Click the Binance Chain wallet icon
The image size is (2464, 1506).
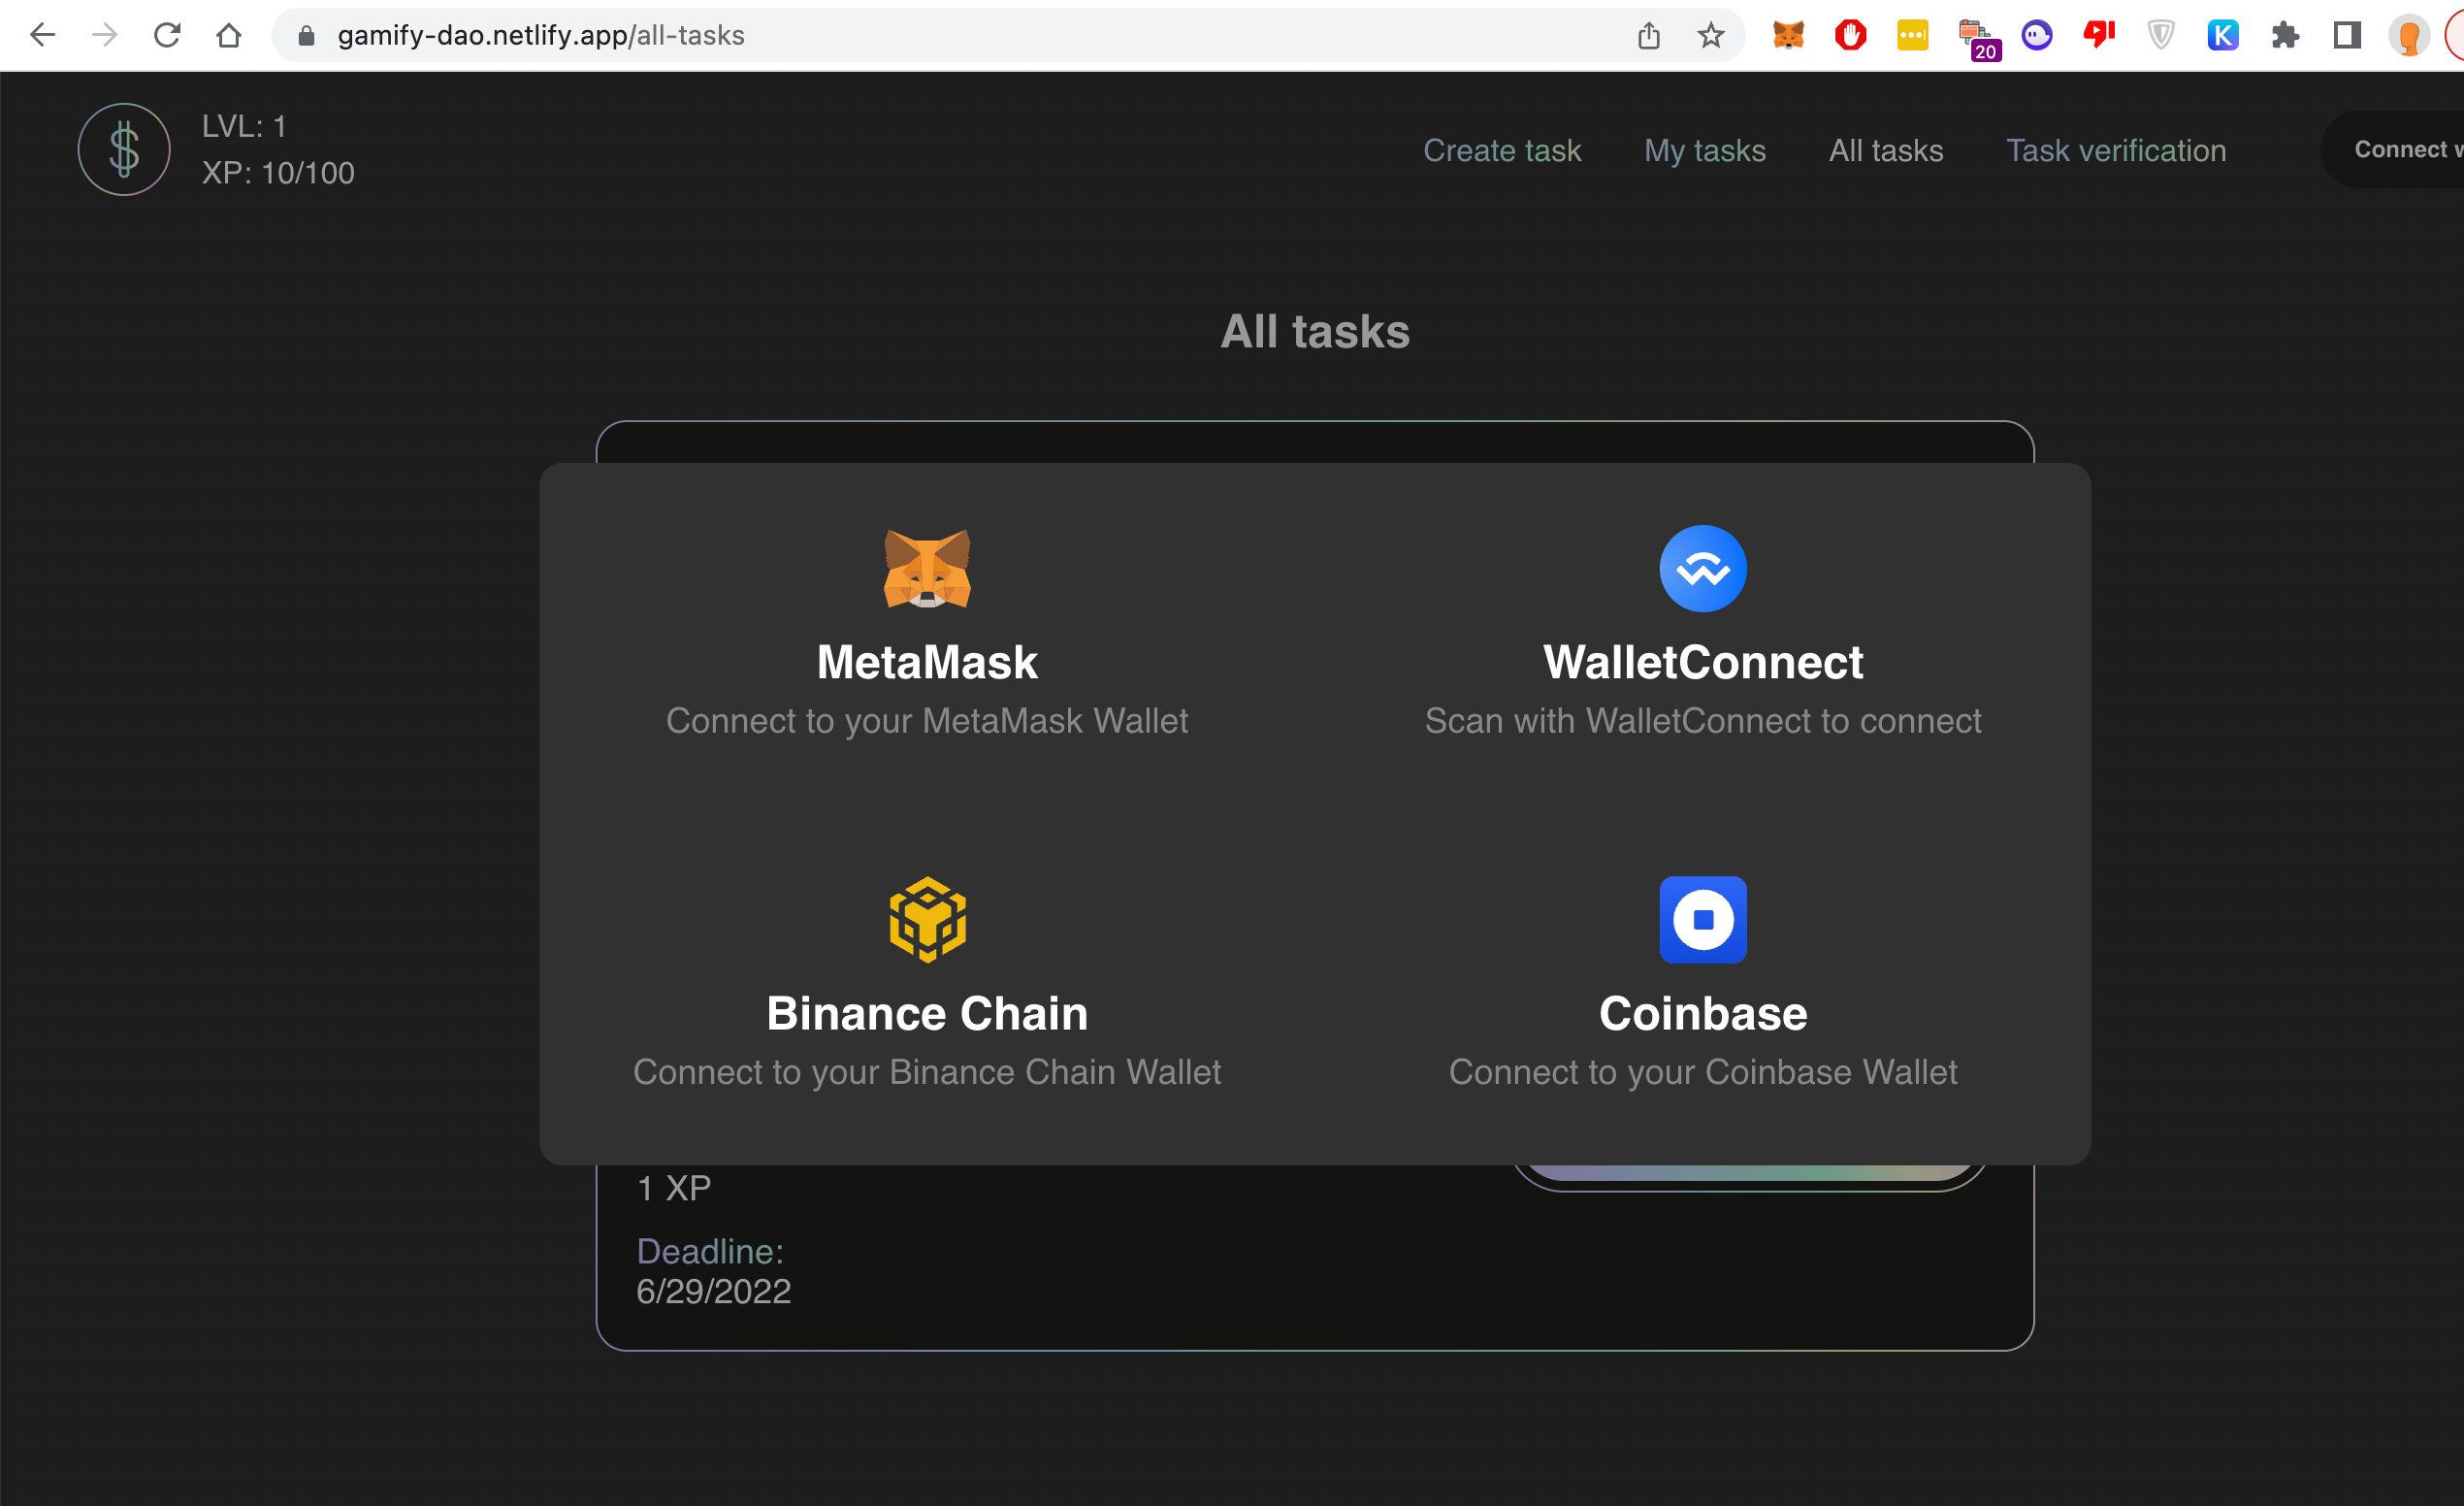click(927, 918)
